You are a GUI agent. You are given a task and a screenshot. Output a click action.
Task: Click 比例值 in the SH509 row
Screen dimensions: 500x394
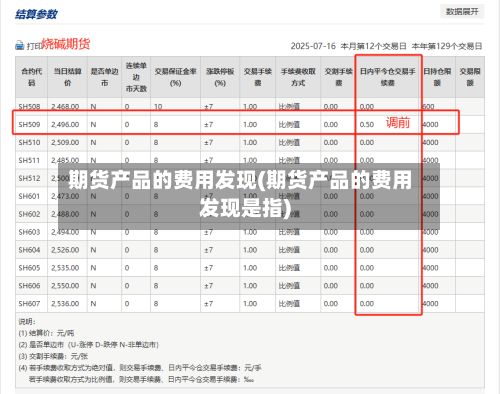(289, 125)
